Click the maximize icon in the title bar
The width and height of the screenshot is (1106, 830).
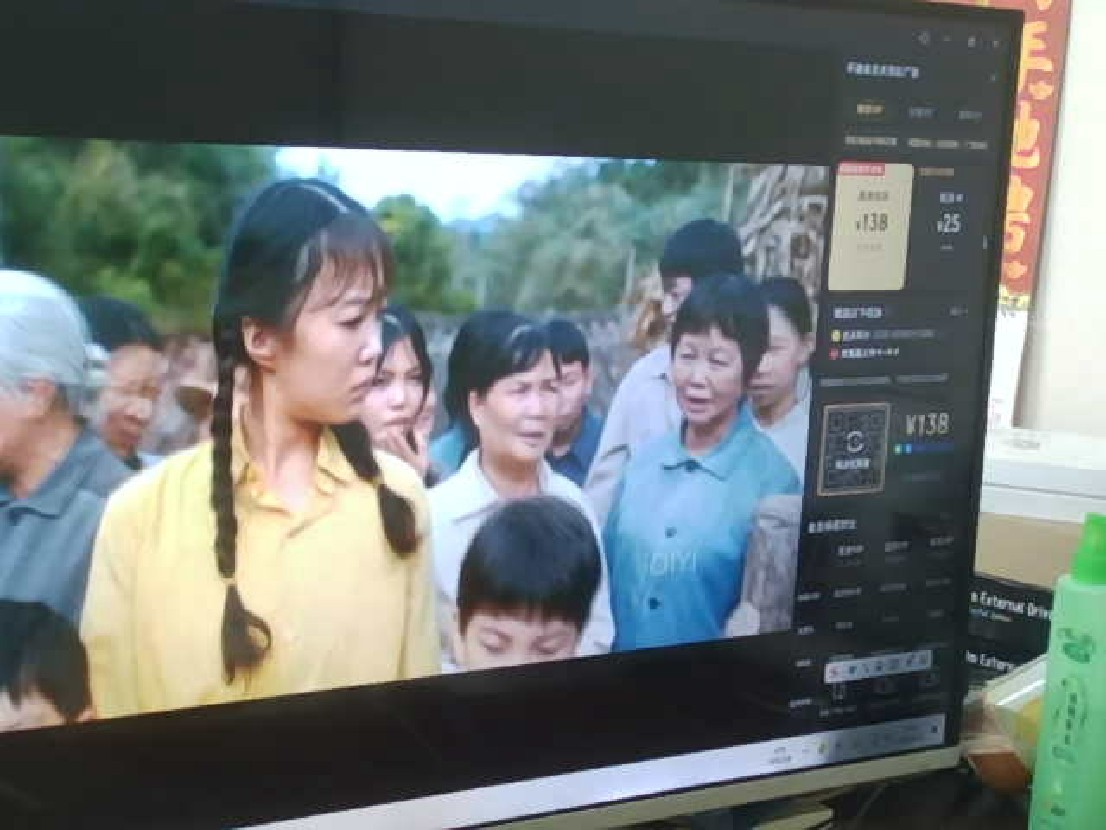click(x=971, y=41)
